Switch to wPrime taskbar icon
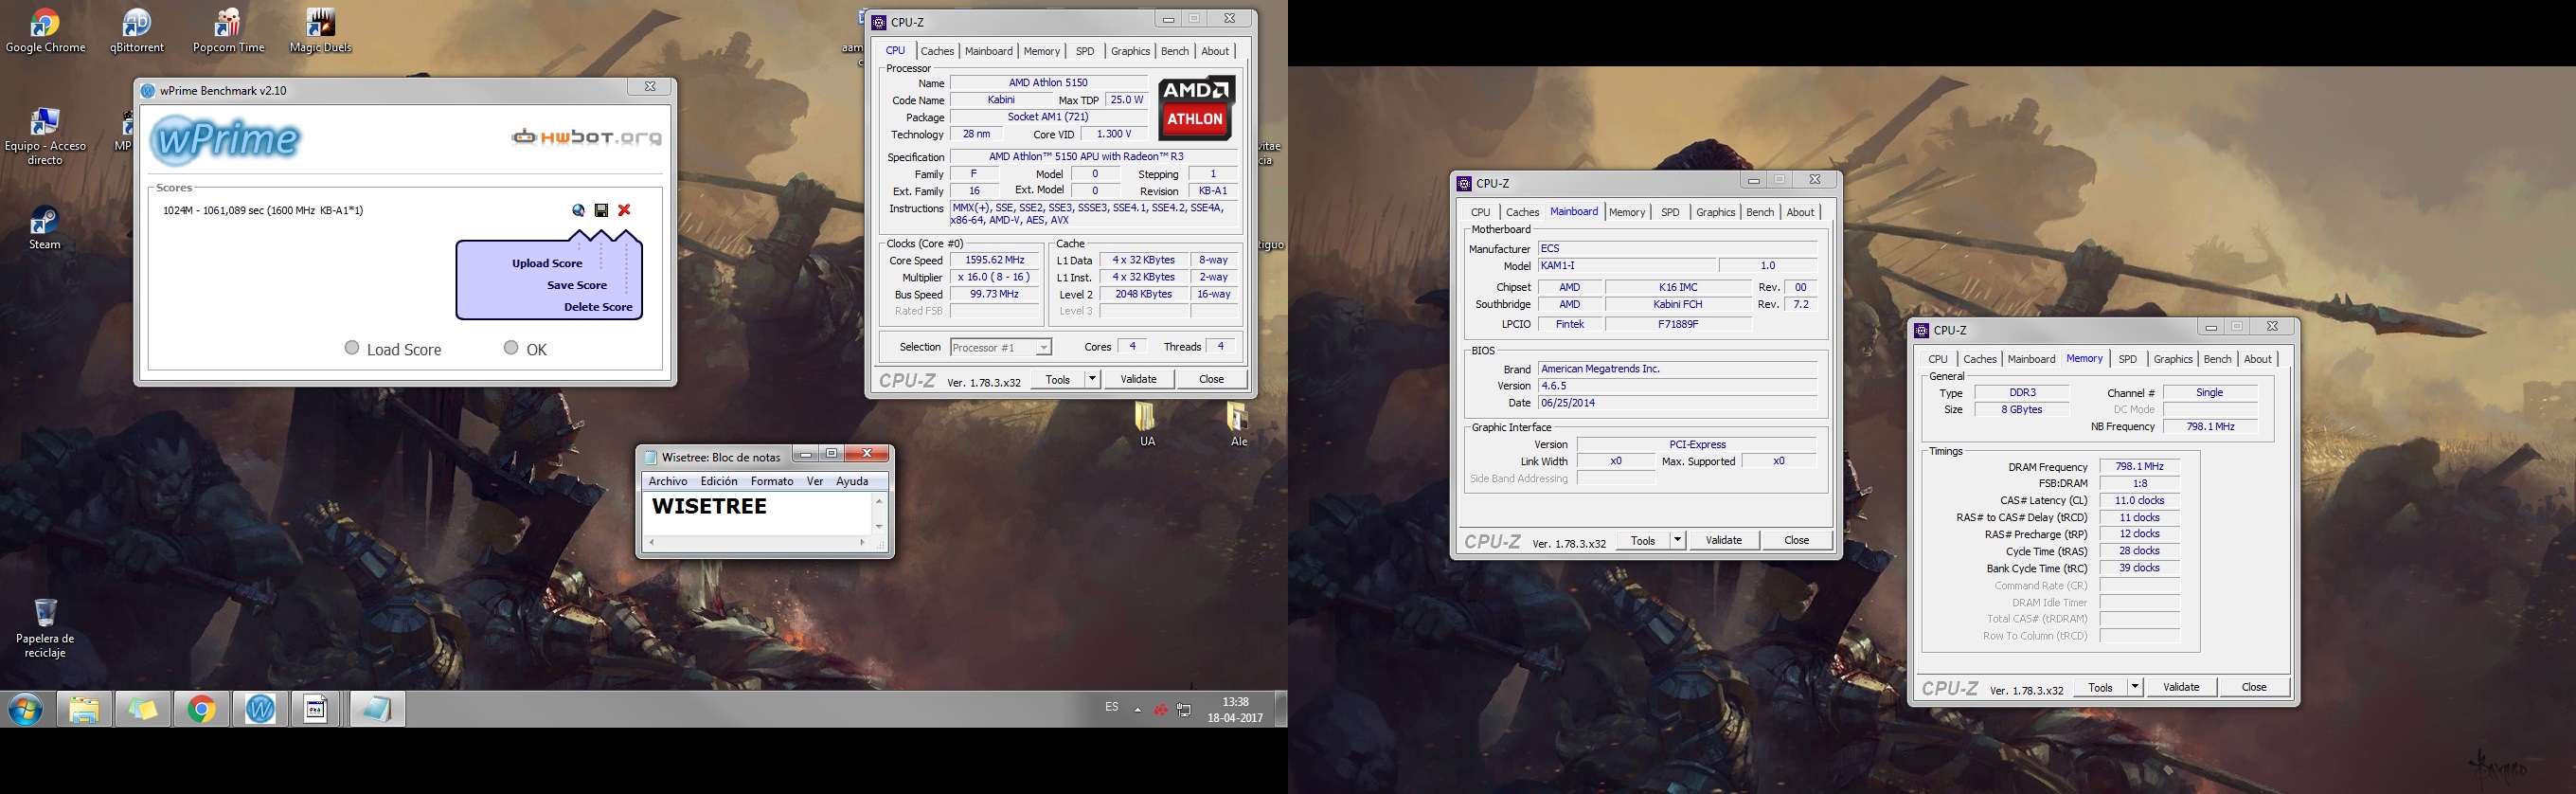Viewport: 2576px width, 794px height. (x=260, y=709)
